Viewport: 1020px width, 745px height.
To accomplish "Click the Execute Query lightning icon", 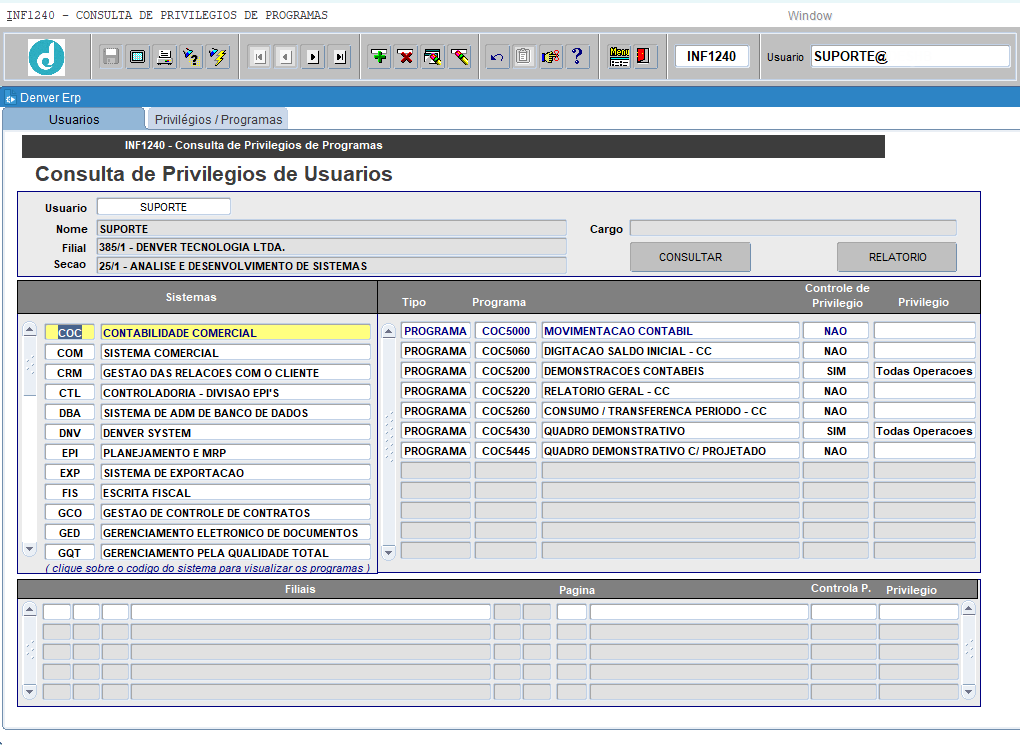I will (218, 57).
